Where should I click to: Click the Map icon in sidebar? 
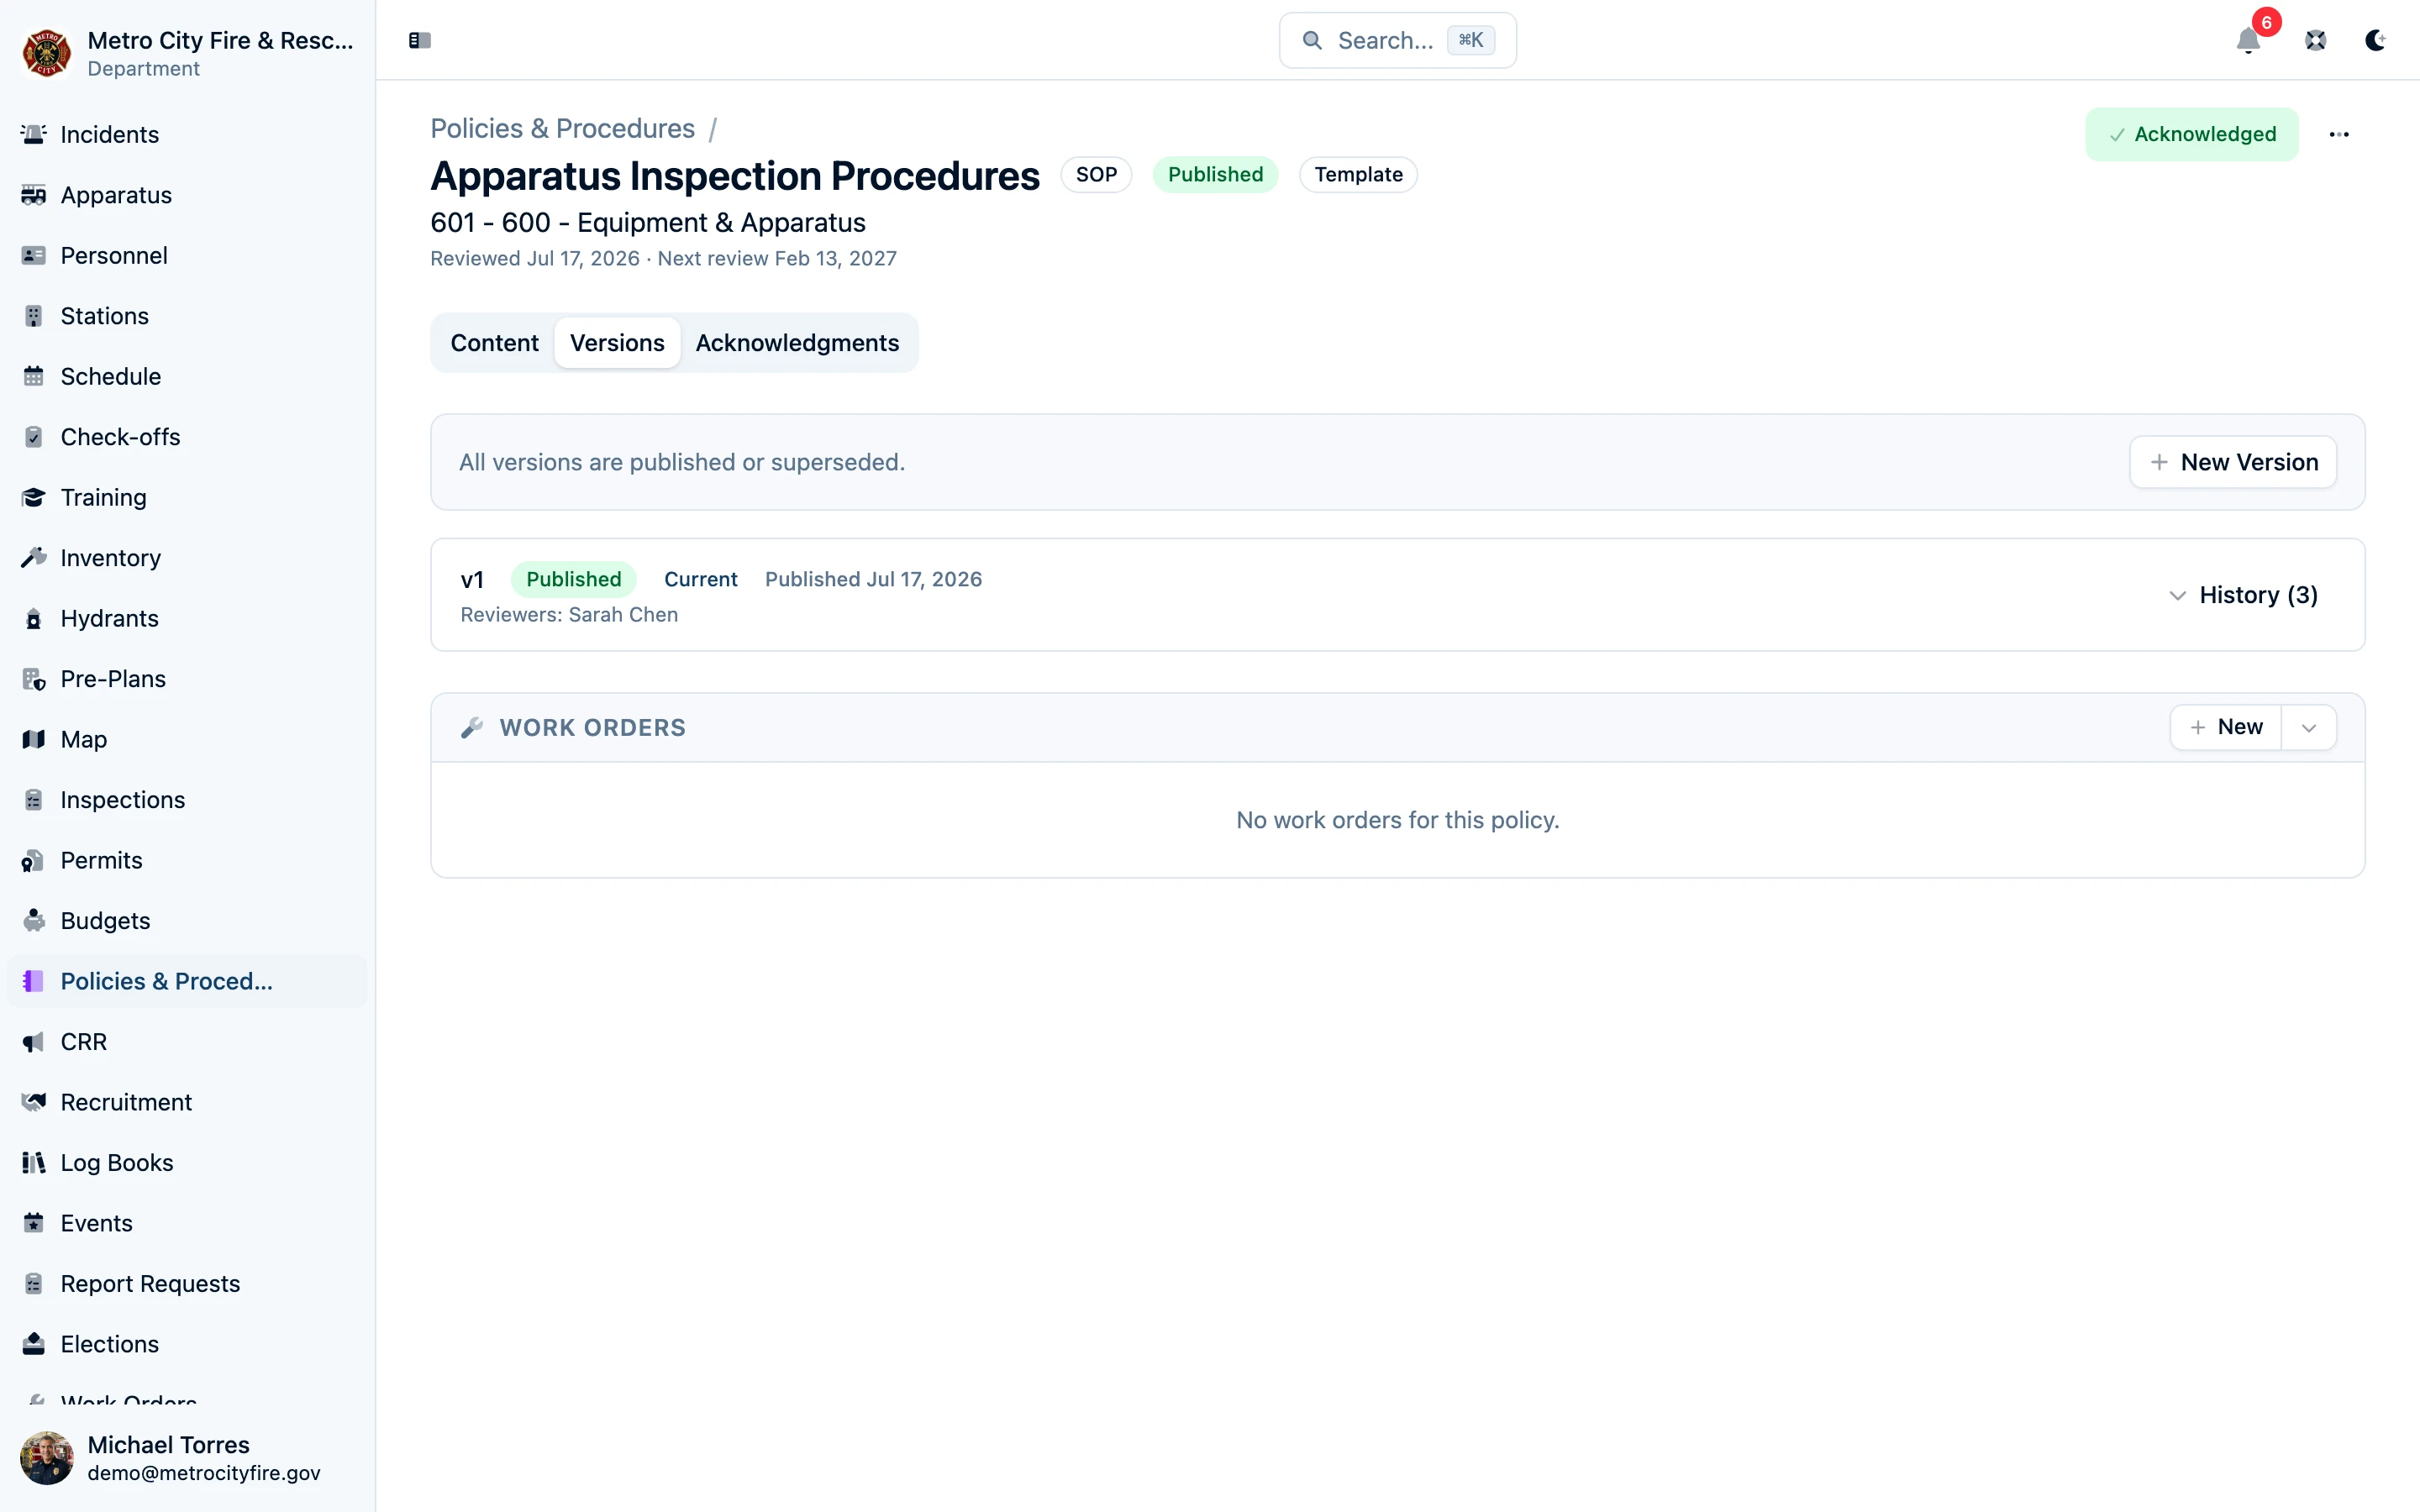(x=33, y=739)
